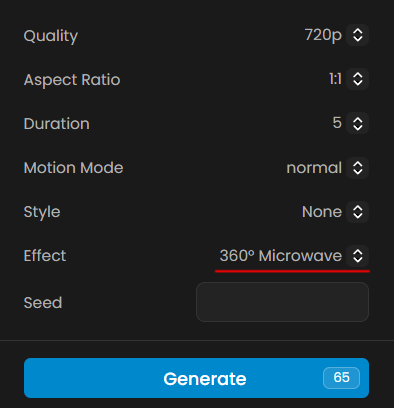Click the Motion Mode chevron icon
Screen dimensions: 394x408
[357, 168]
